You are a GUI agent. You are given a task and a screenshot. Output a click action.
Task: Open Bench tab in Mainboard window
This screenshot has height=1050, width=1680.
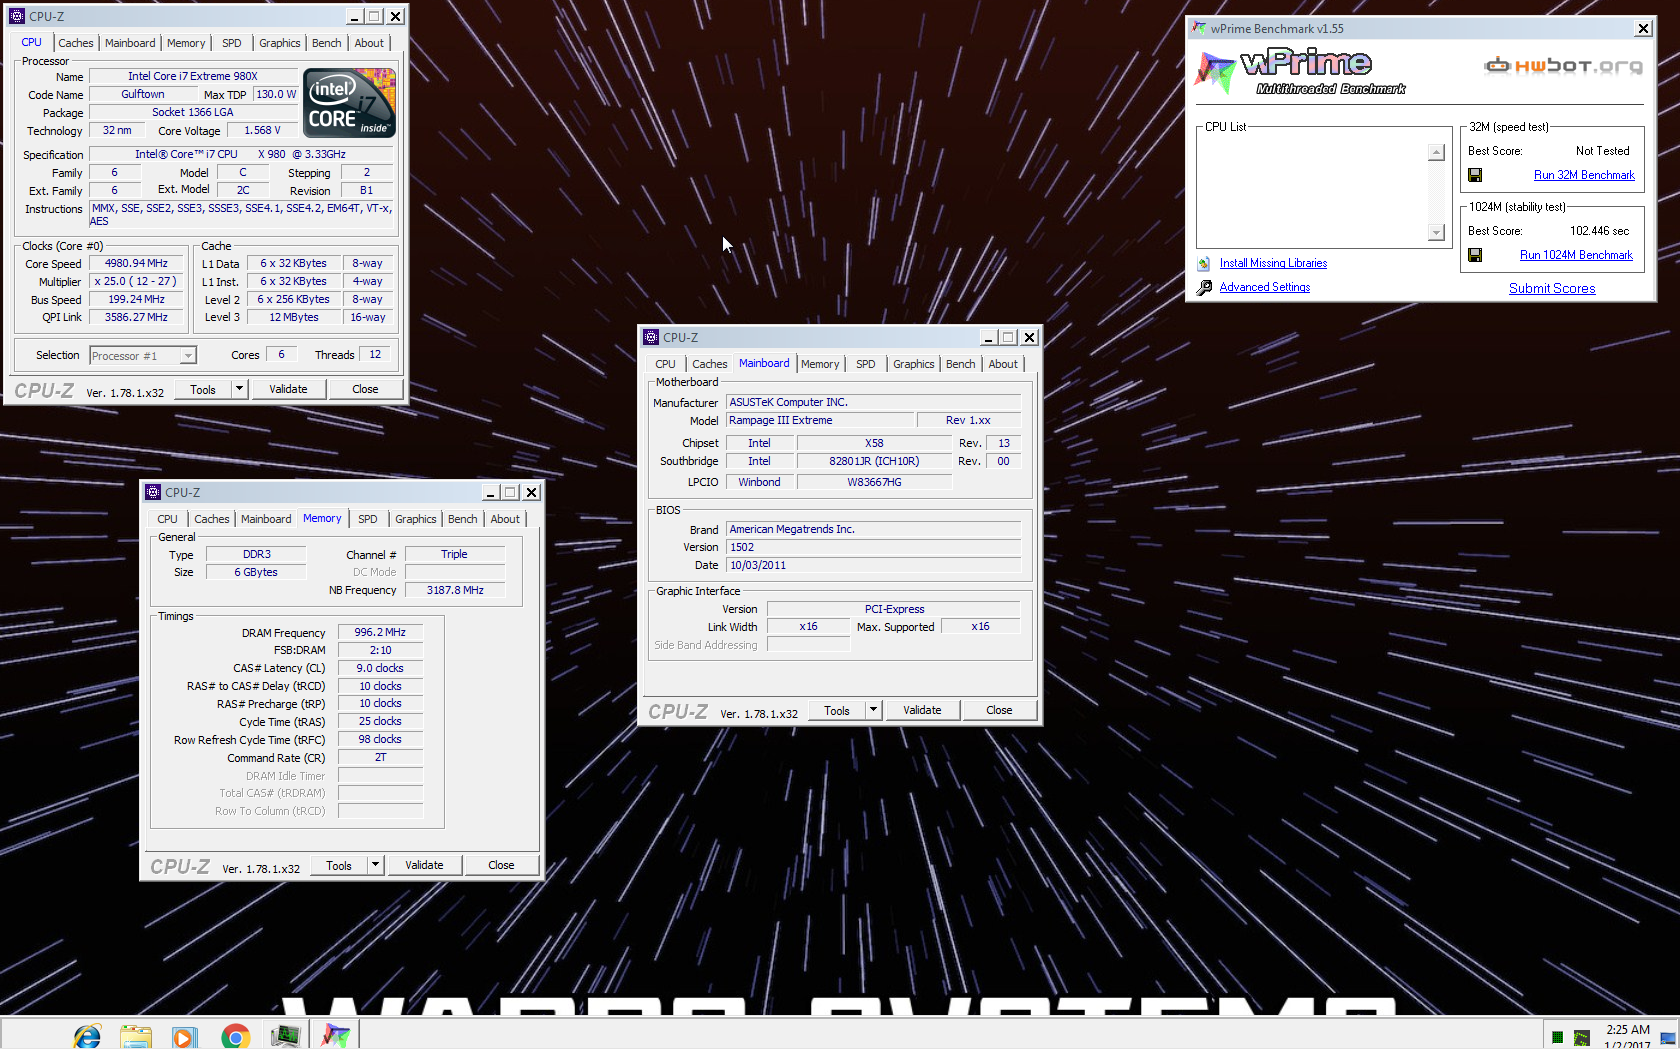tap(960, 364)
